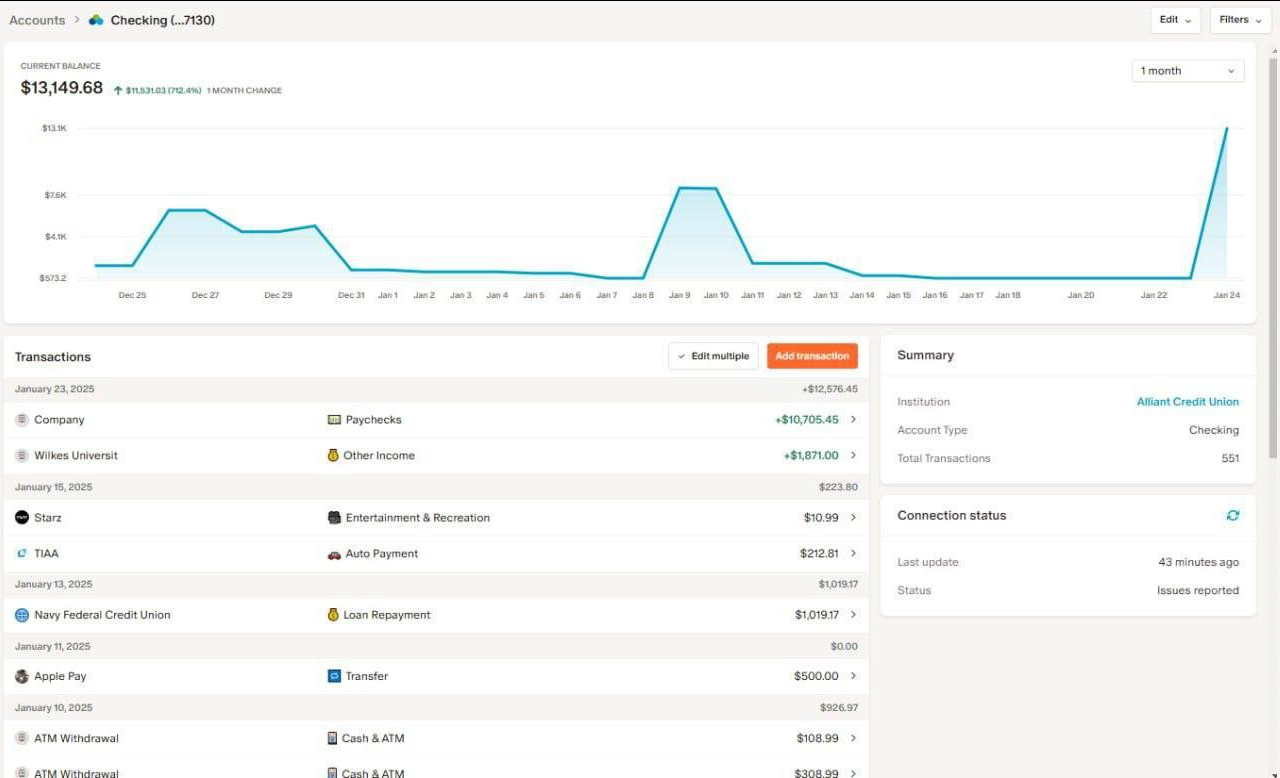
Task: Click the connection status refresh icon
Action: point(1233,515)
